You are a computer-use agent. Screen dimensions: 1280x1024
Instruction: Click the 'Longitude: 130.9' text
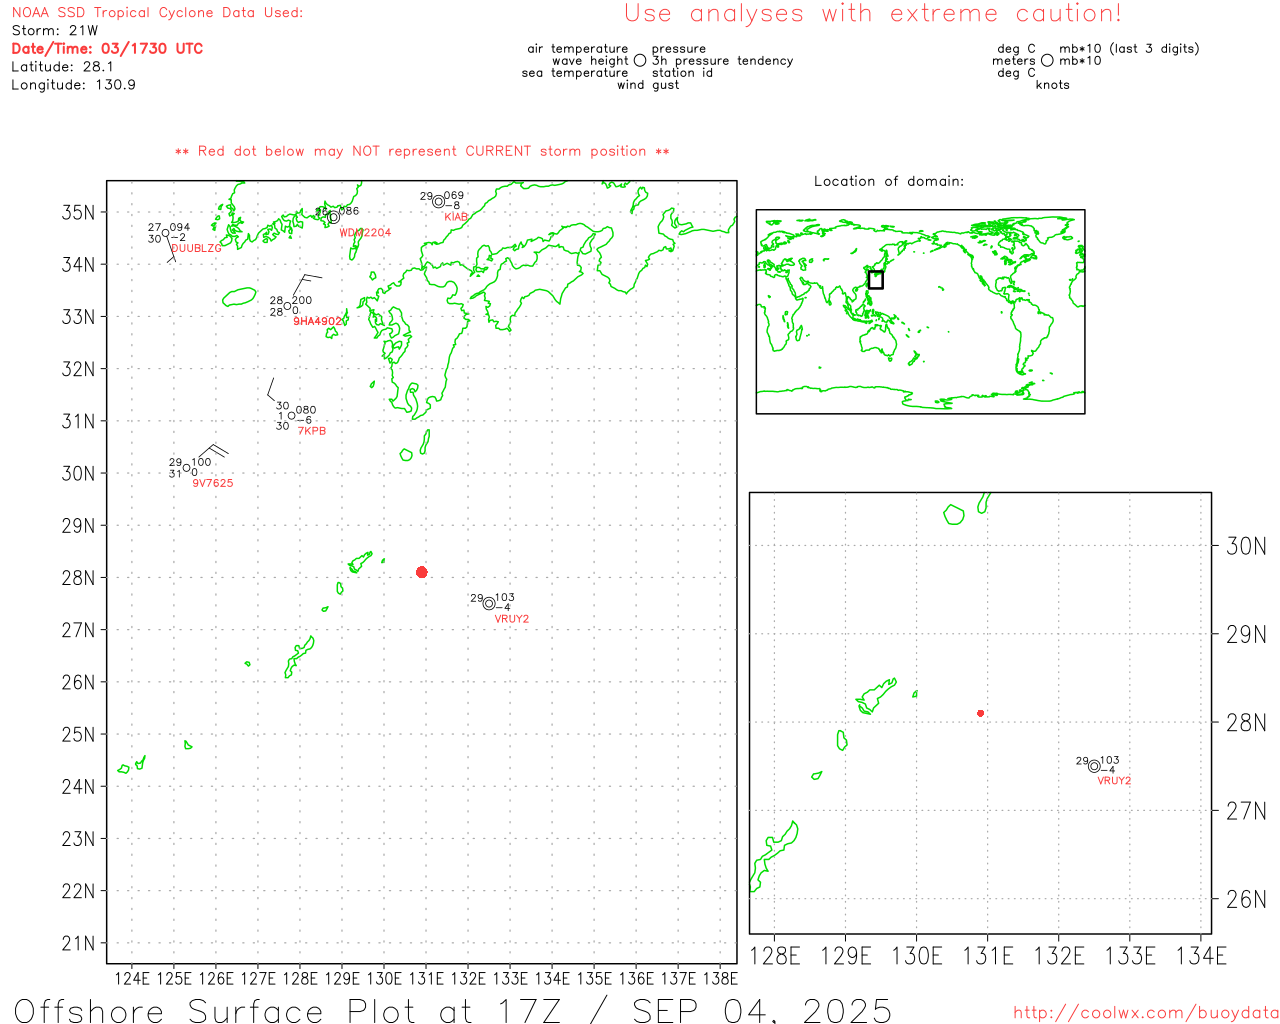click(73, 85)
